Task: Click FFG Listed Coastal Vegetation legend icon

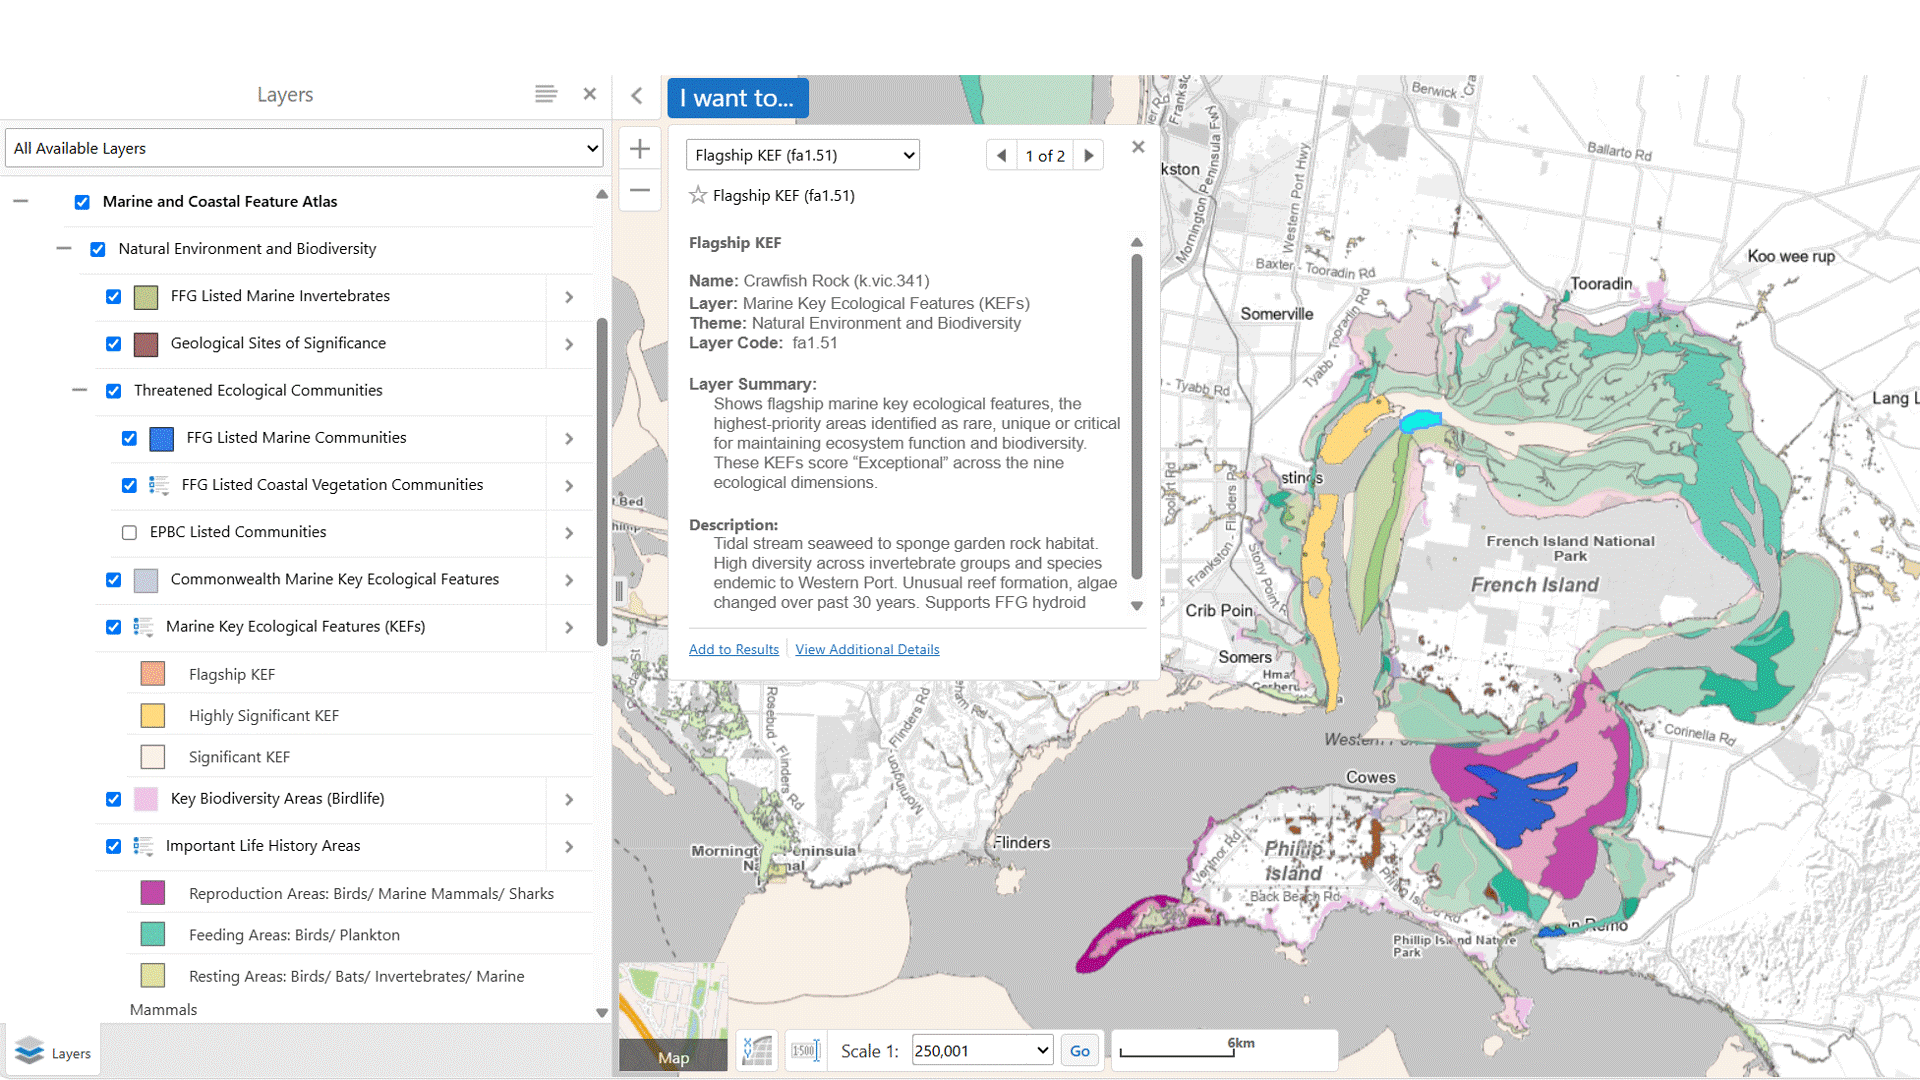Action: (x=159, y=485)
